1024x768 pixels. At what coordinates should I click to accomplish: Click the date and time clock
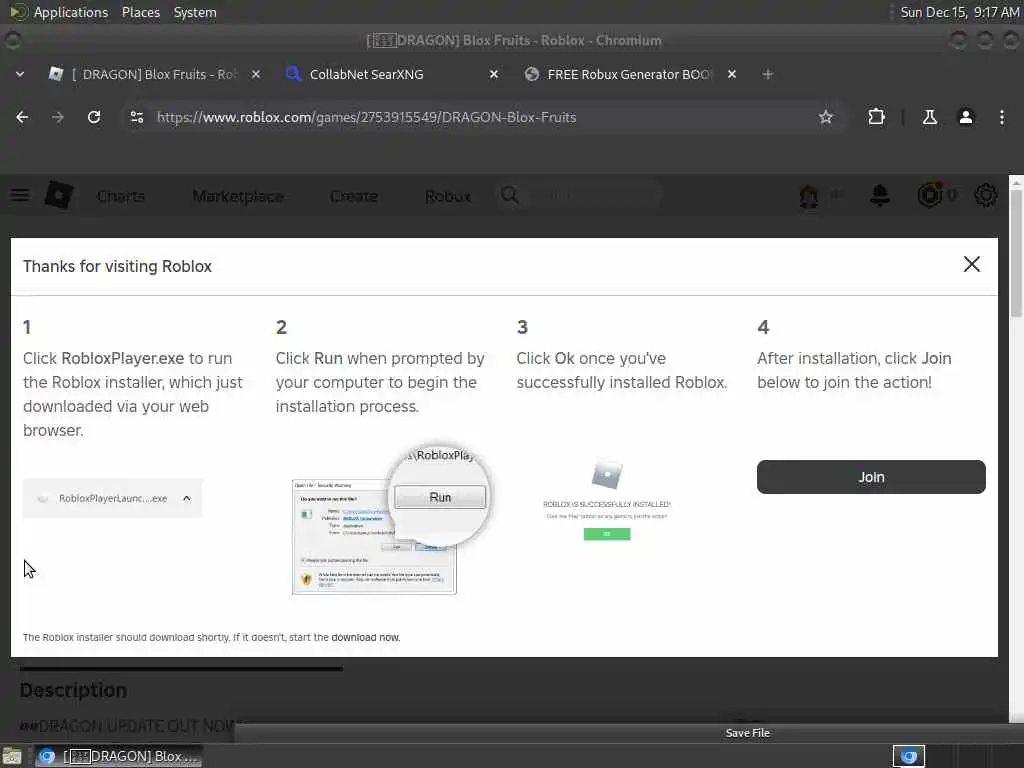coord(959,12)
